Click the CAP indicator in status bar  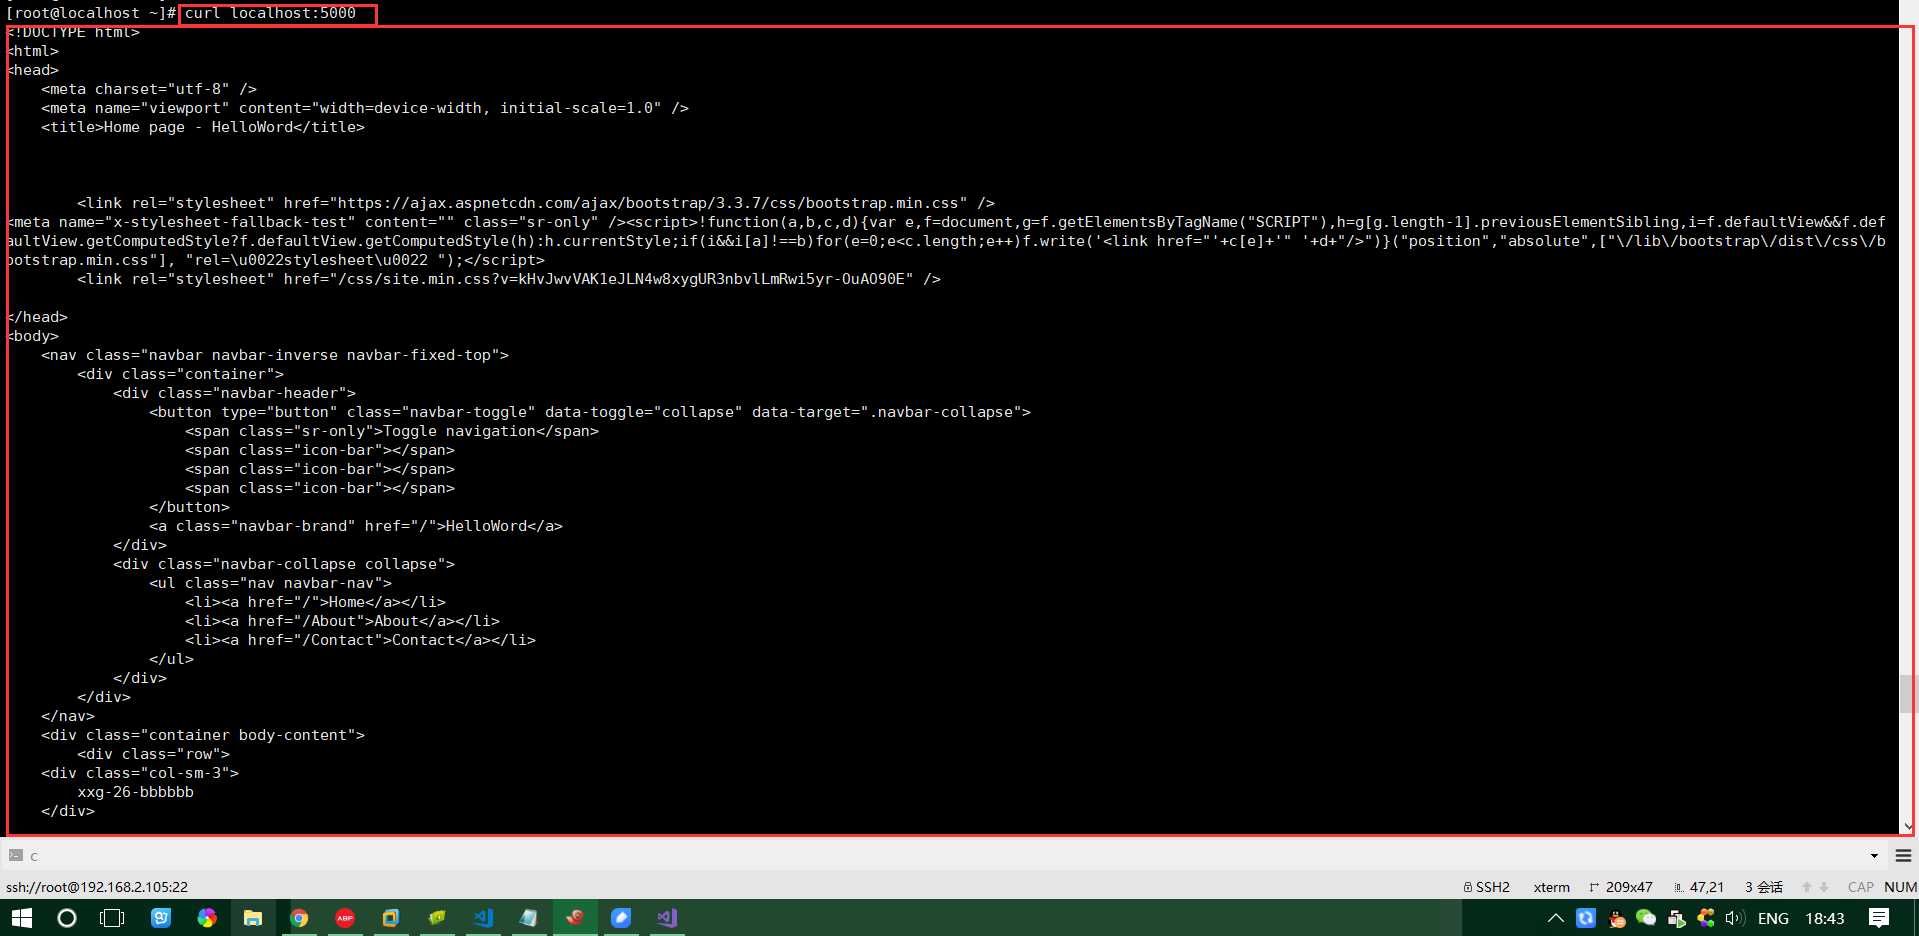pos(1860,887)
